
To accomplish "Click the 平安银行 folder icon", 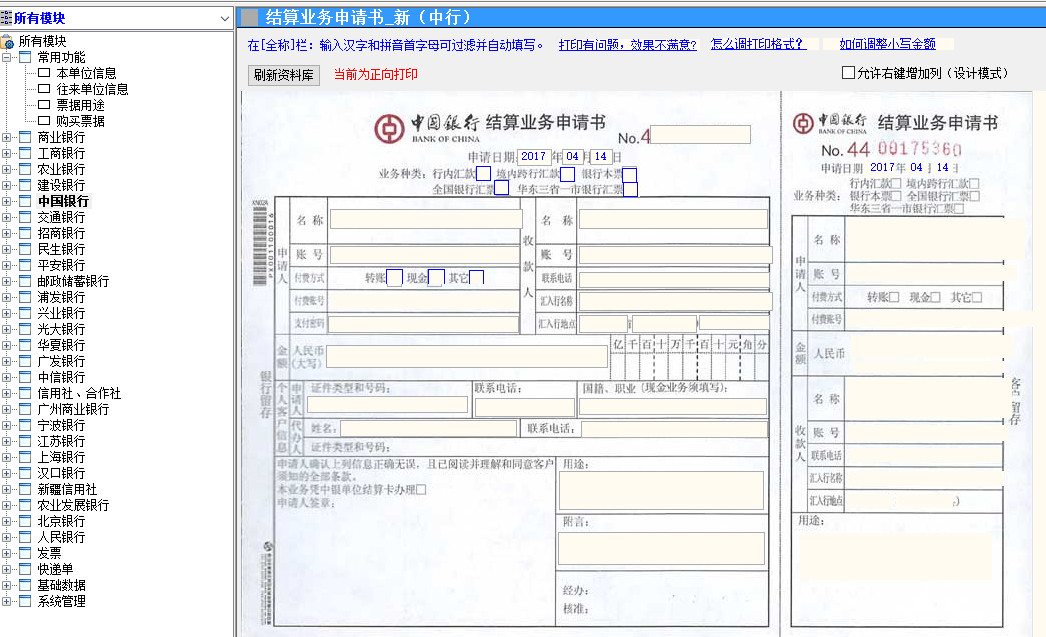I will pos(25,265).
